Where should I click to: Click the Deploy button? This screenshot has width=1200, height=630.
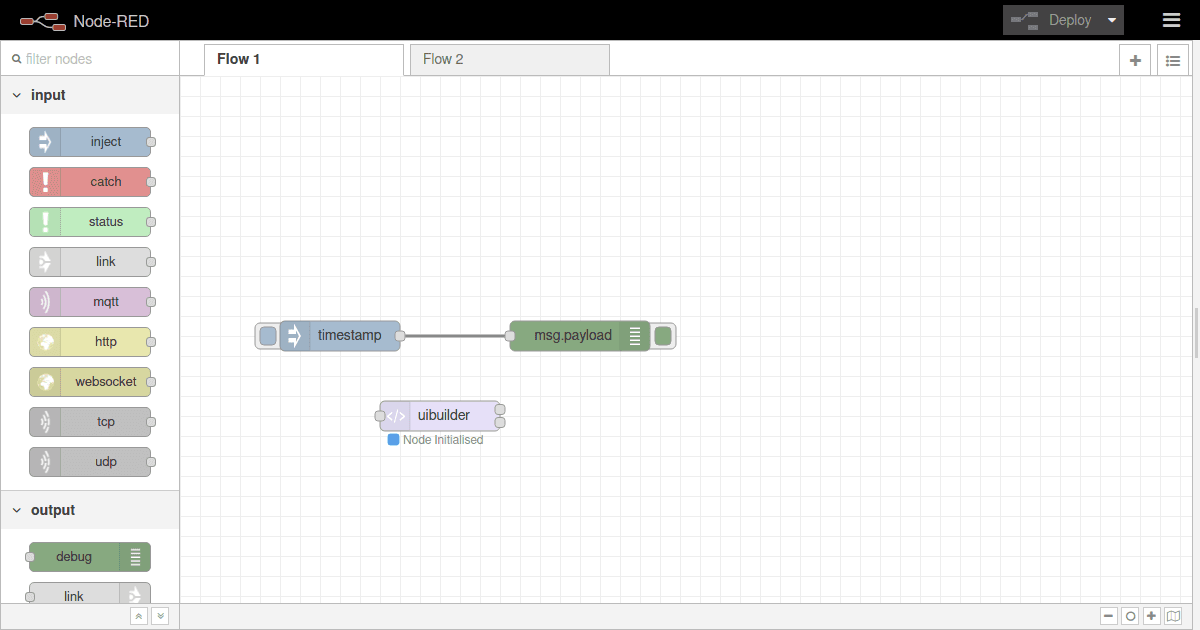(1062, 19)
